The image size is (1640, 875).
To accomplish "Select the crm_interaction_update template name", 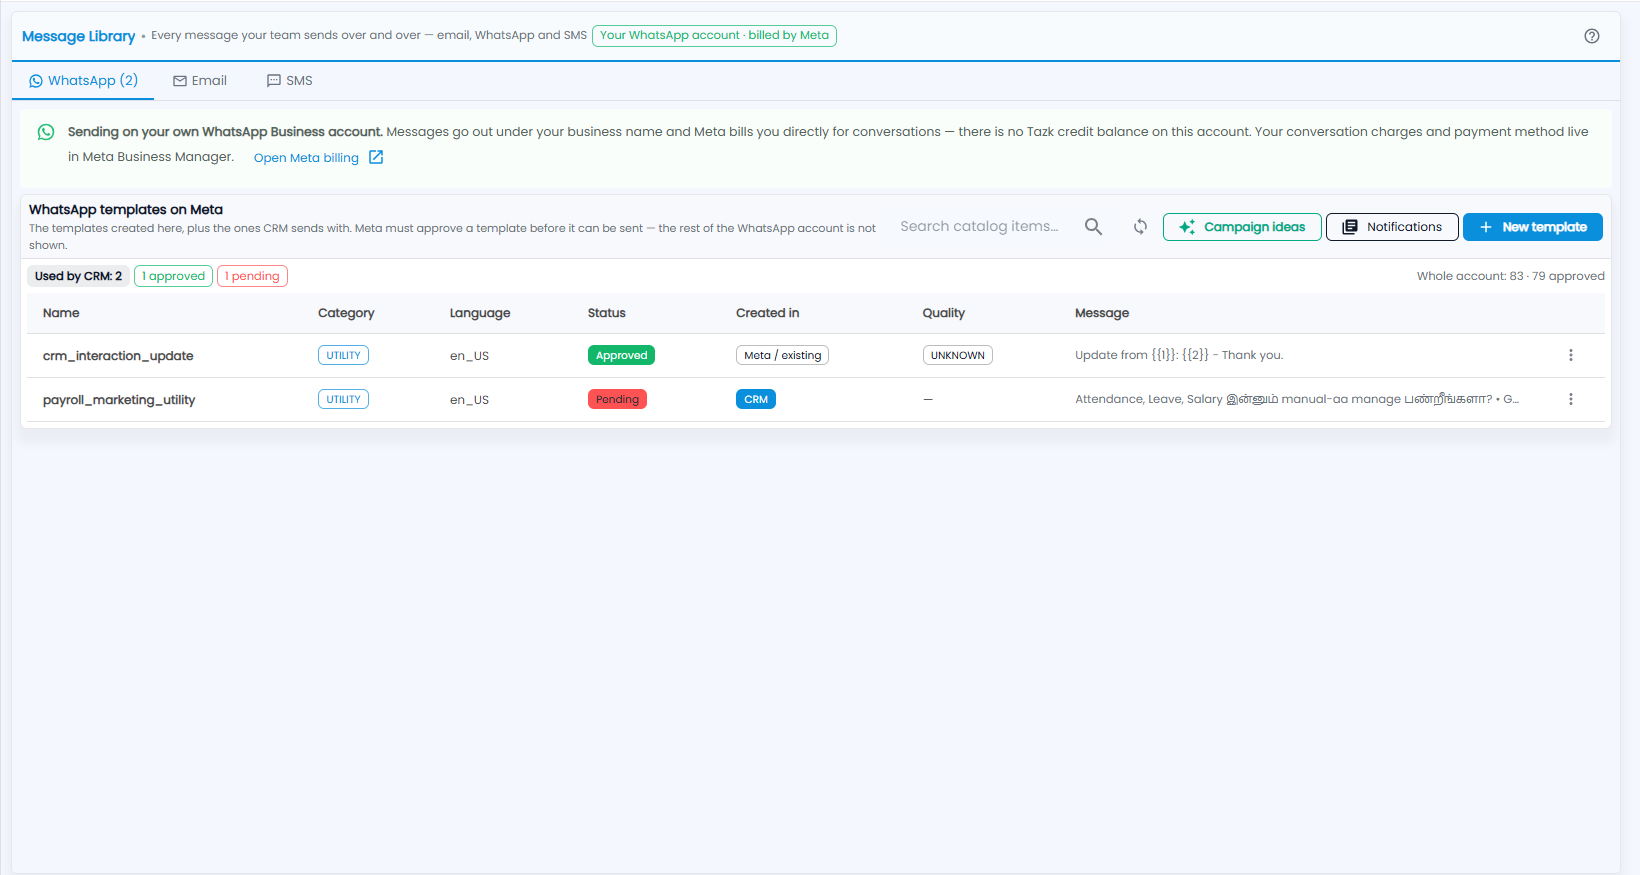I will click(x=118, y=356).
